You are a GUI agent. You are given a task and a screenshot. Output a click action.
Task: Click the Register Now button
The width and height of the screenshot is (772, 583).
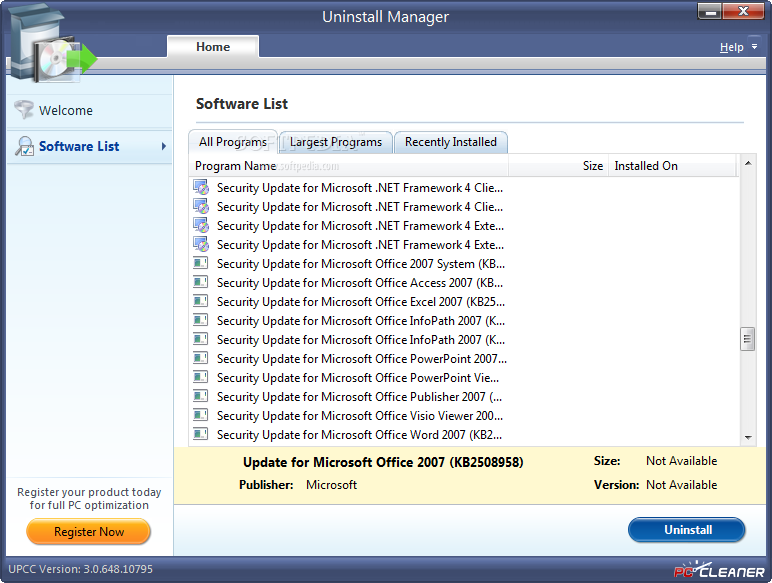coord(89,532)
